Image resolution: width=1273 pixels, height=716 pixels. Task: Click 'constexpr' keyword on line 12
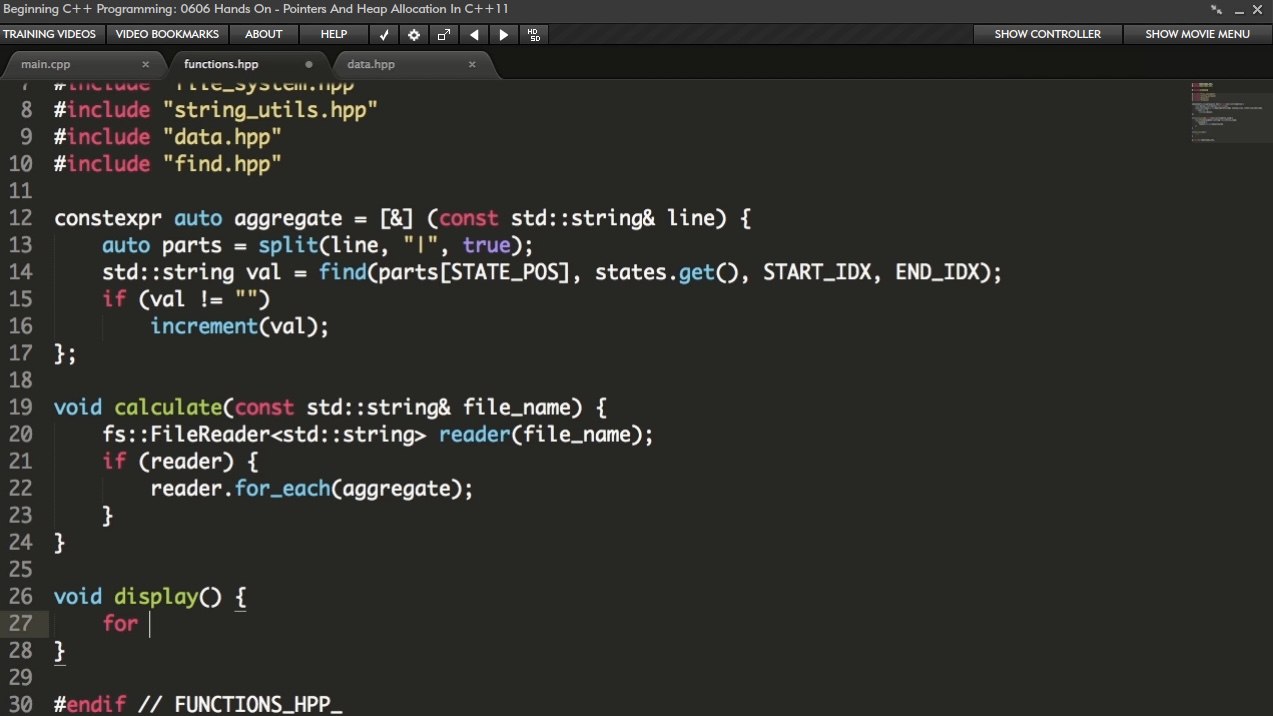pos(108,218)
